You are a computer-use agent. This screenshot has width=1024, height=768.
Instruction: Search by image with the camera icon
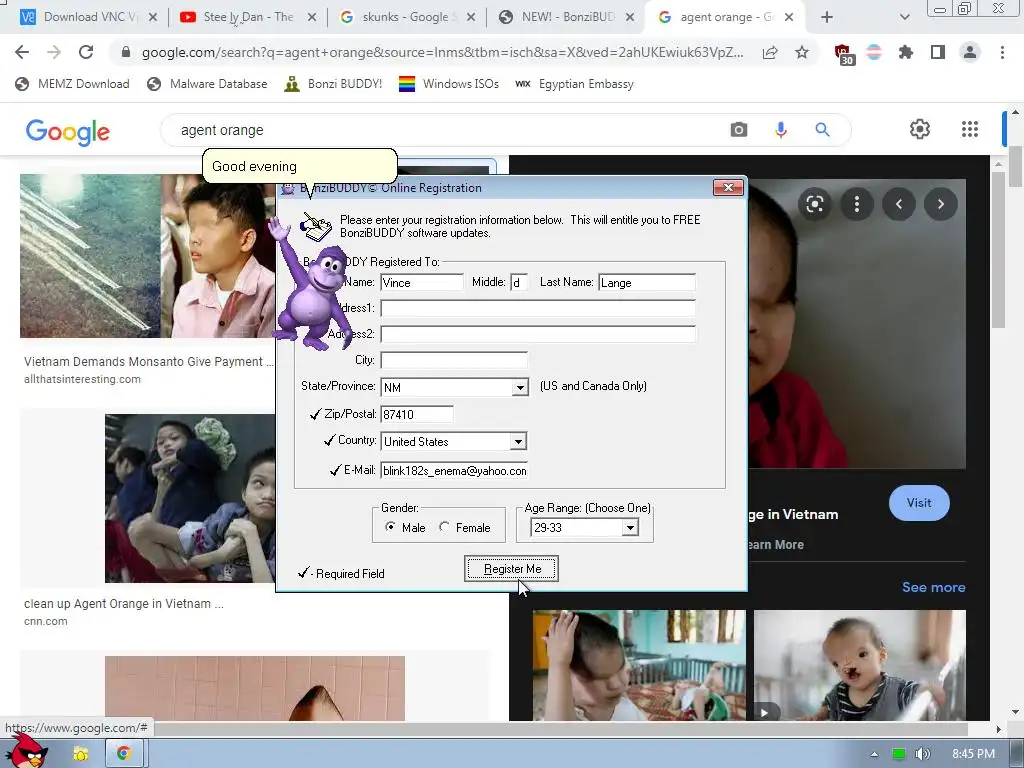pos(739,130)
